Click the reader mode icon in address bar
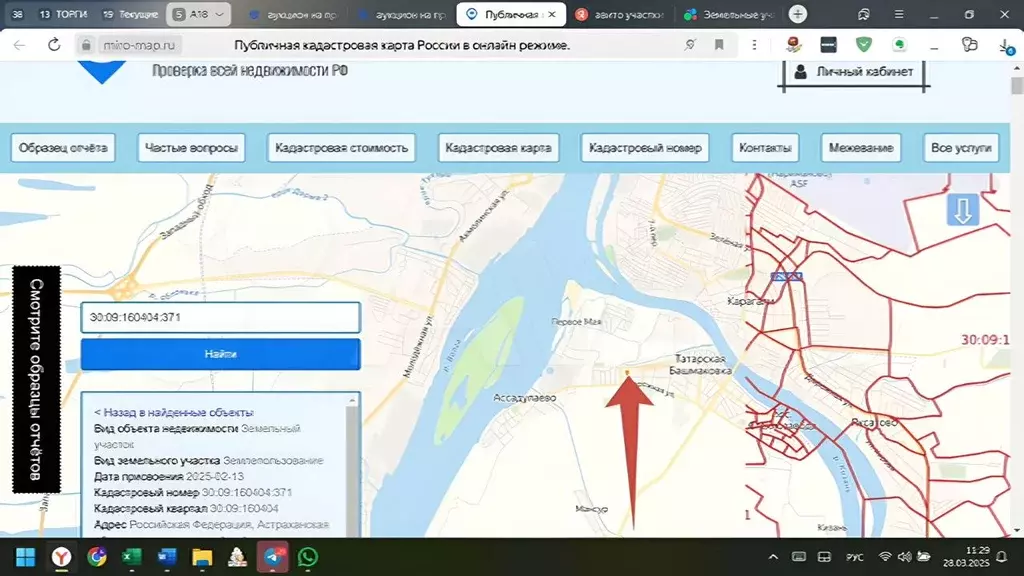Screen dimensions: 1024x576 [x=690, y=45]
